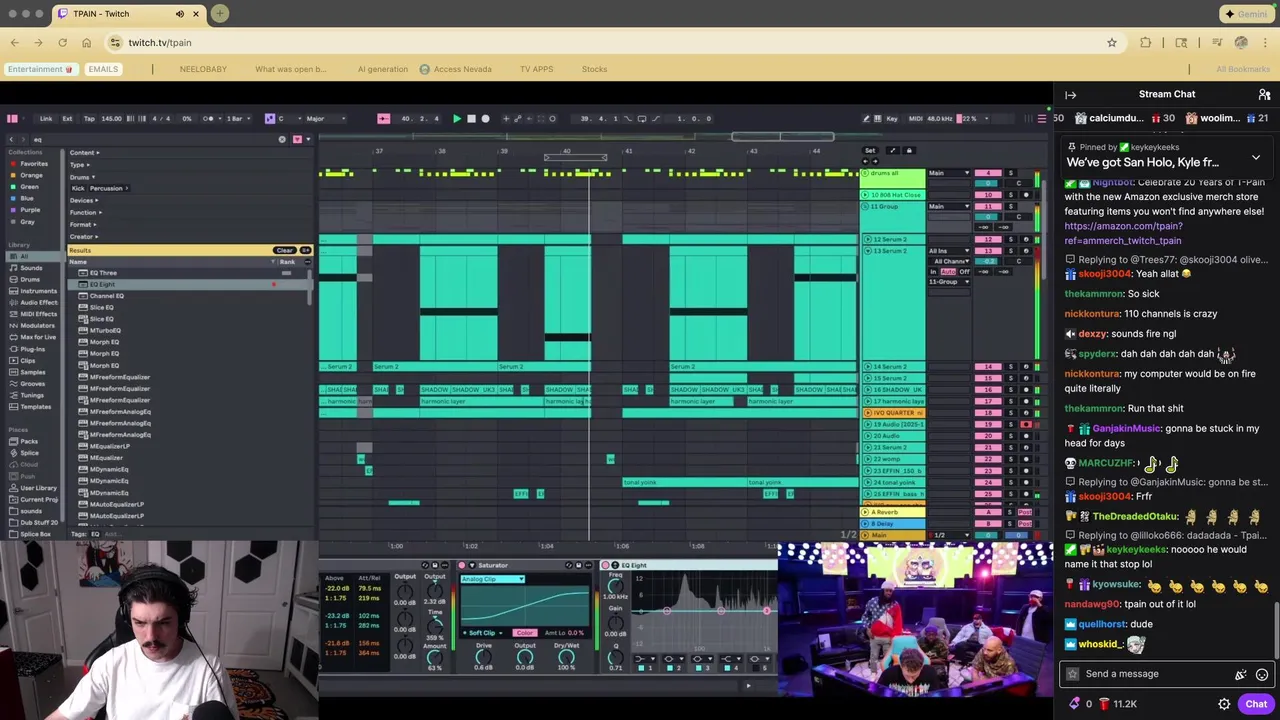Select the Kick filter tag
The width and height of the screenshot is (1280, 720).
78,188
